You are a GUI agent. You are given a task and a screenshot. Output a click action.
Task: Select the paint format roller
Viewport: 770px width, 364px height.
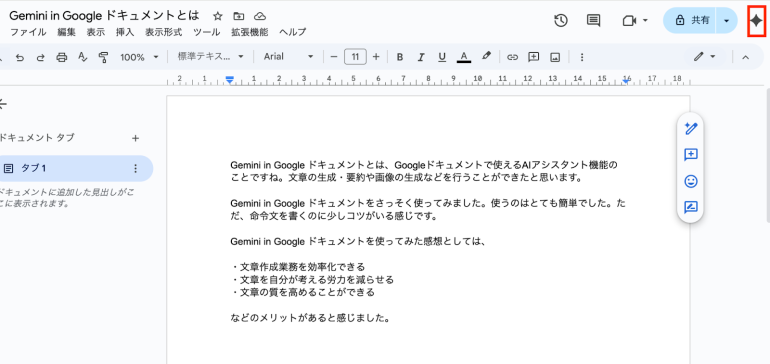pos(103,57)
